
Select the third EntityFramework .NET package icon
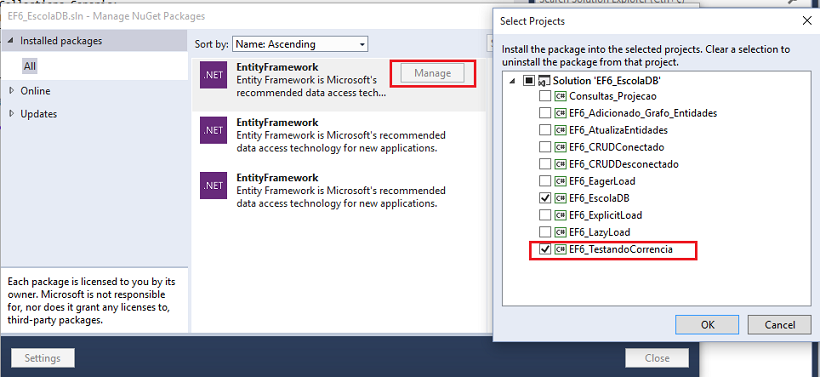tap(213, 186)
